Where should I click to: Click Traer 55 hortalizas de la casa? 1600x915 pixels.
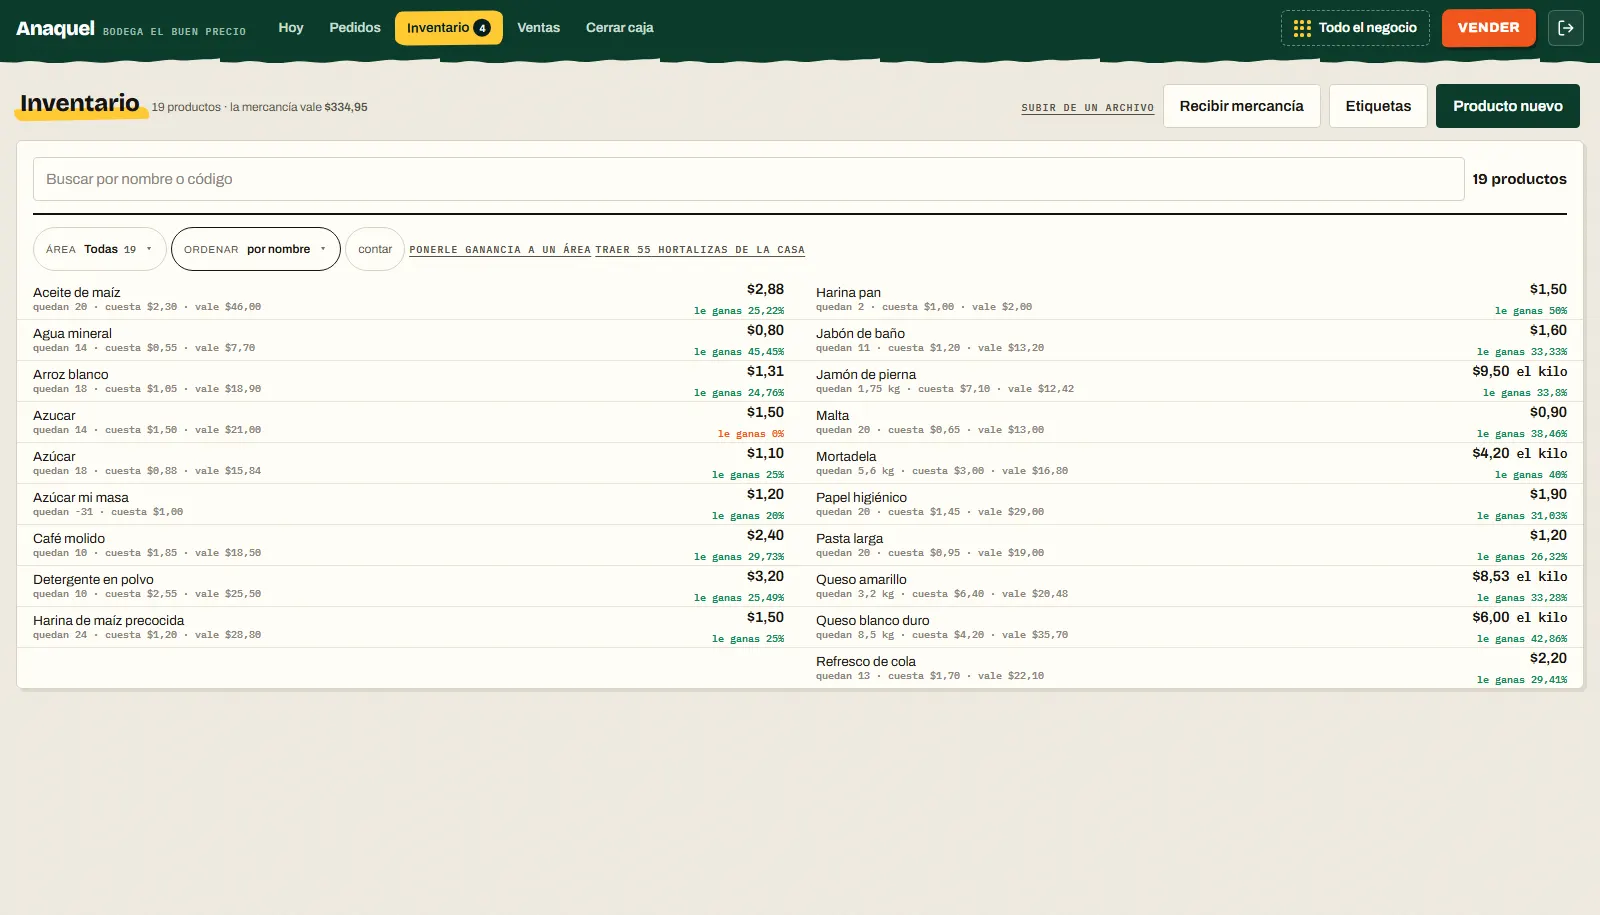point(700,250)
